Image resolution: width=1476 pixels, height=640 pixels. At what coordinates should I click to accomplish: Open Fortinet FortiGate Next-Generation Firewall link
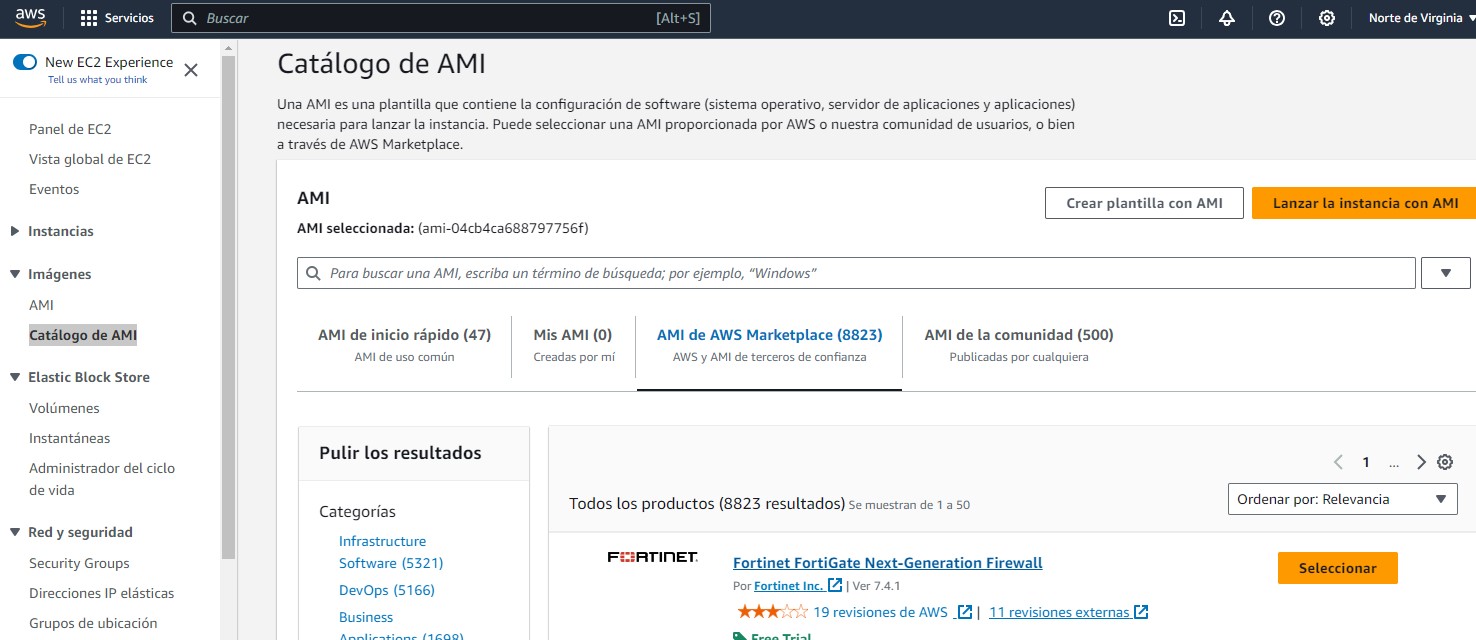pyautogui.click(x=888, y=563)
